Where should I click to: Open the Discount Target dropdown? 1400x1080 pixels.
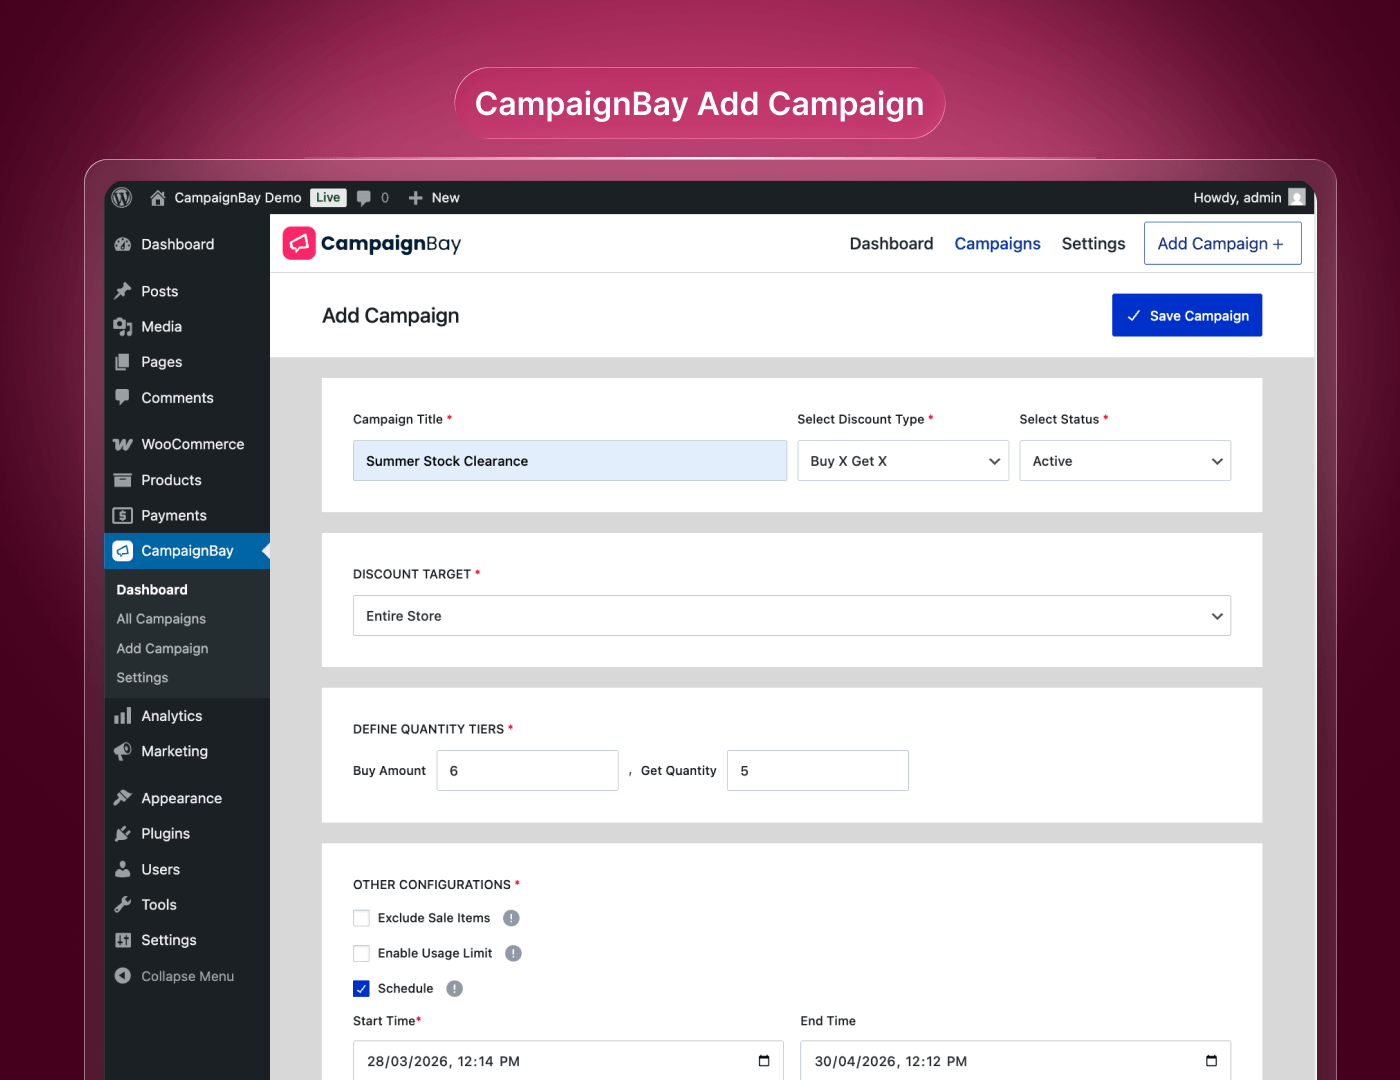tap(791, 616)
